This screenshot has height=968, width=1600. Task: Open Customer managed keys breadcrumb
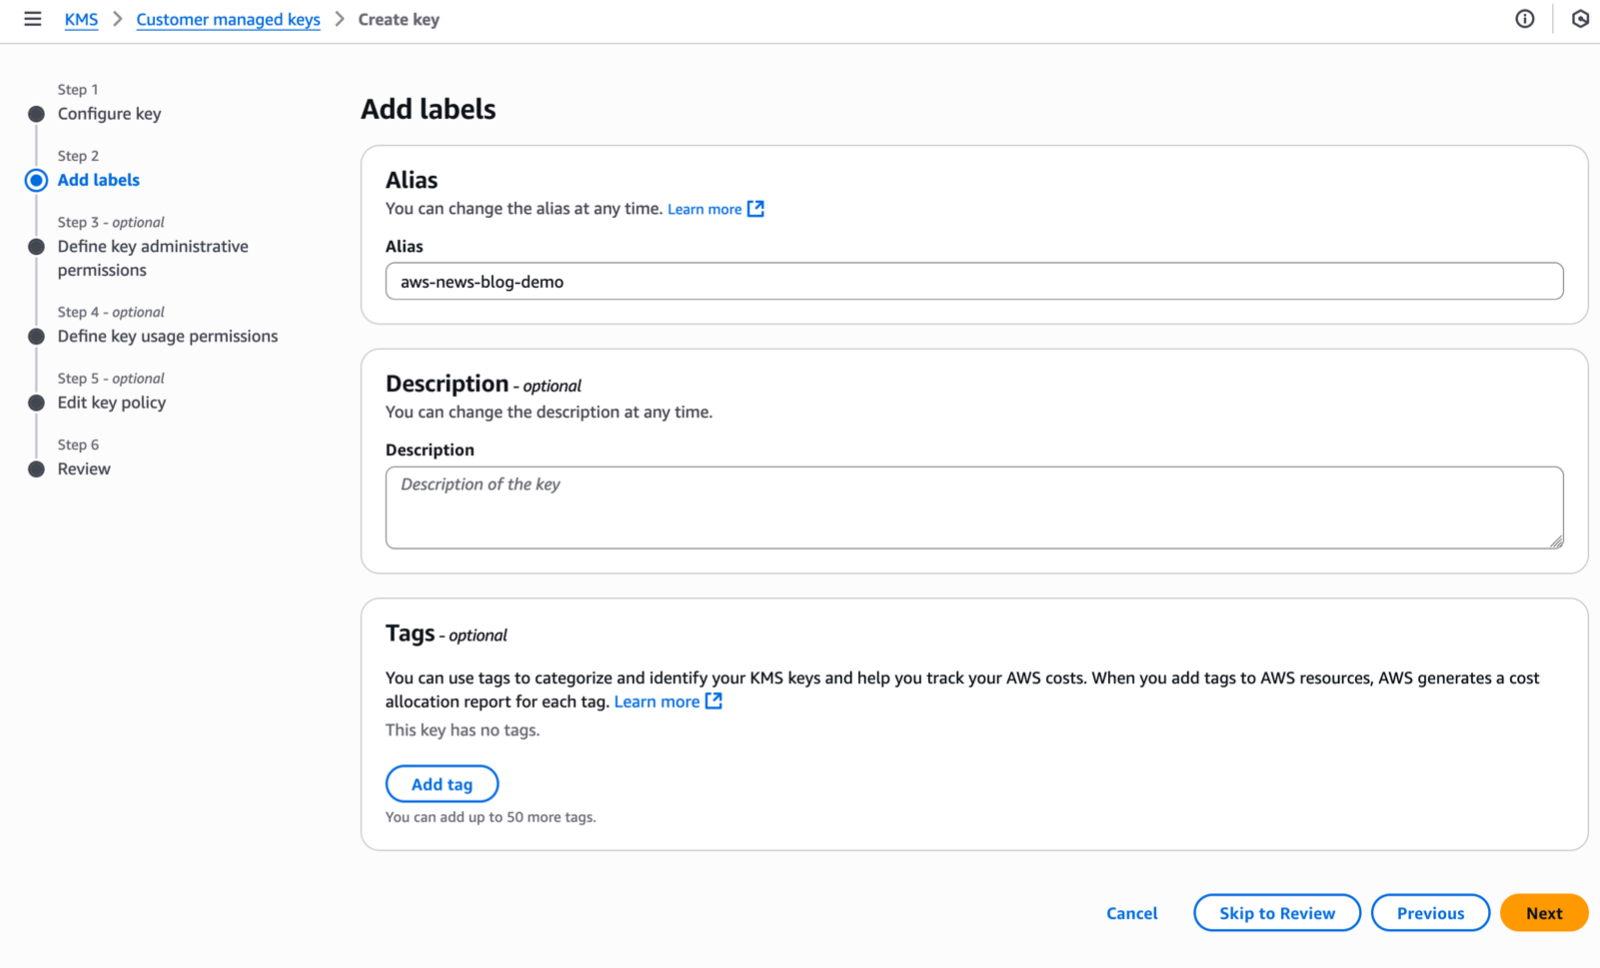coord(228,19)
